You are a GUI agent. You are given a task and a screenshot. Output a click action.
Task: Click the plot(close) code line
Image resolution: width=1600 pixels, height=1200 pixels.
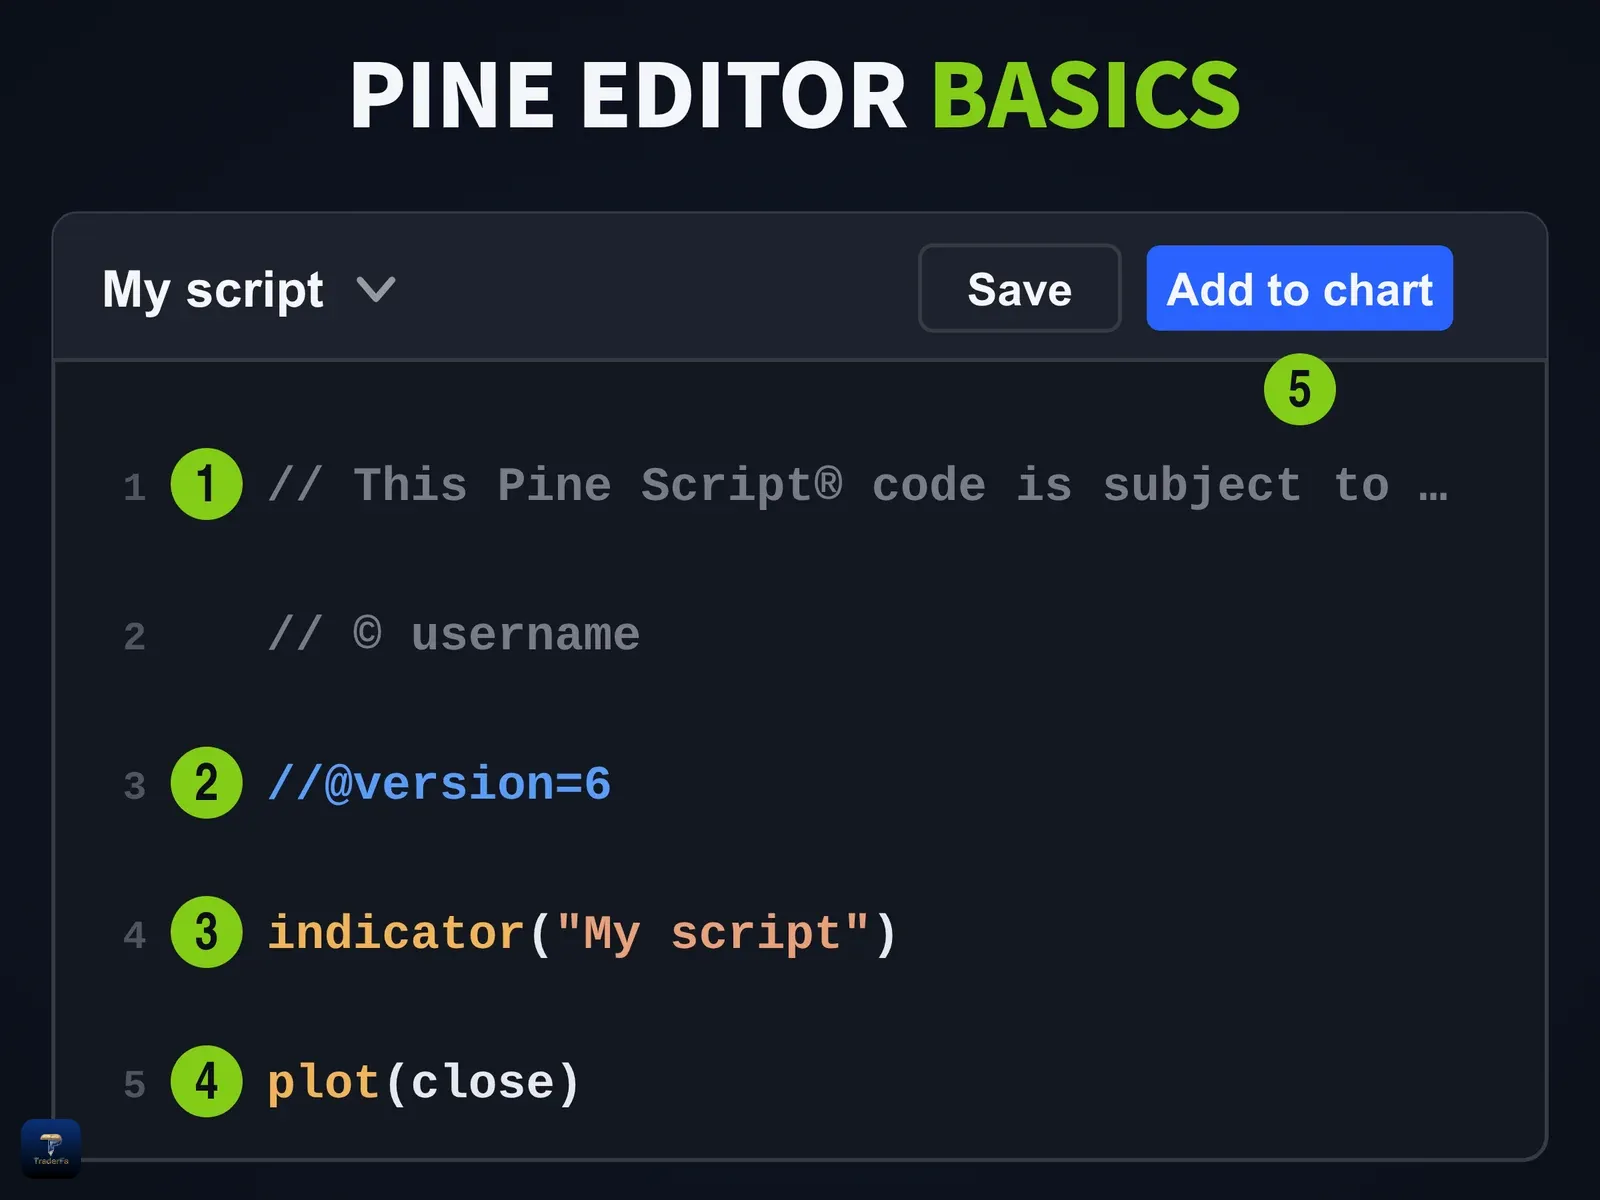(x=423, y=1082)
